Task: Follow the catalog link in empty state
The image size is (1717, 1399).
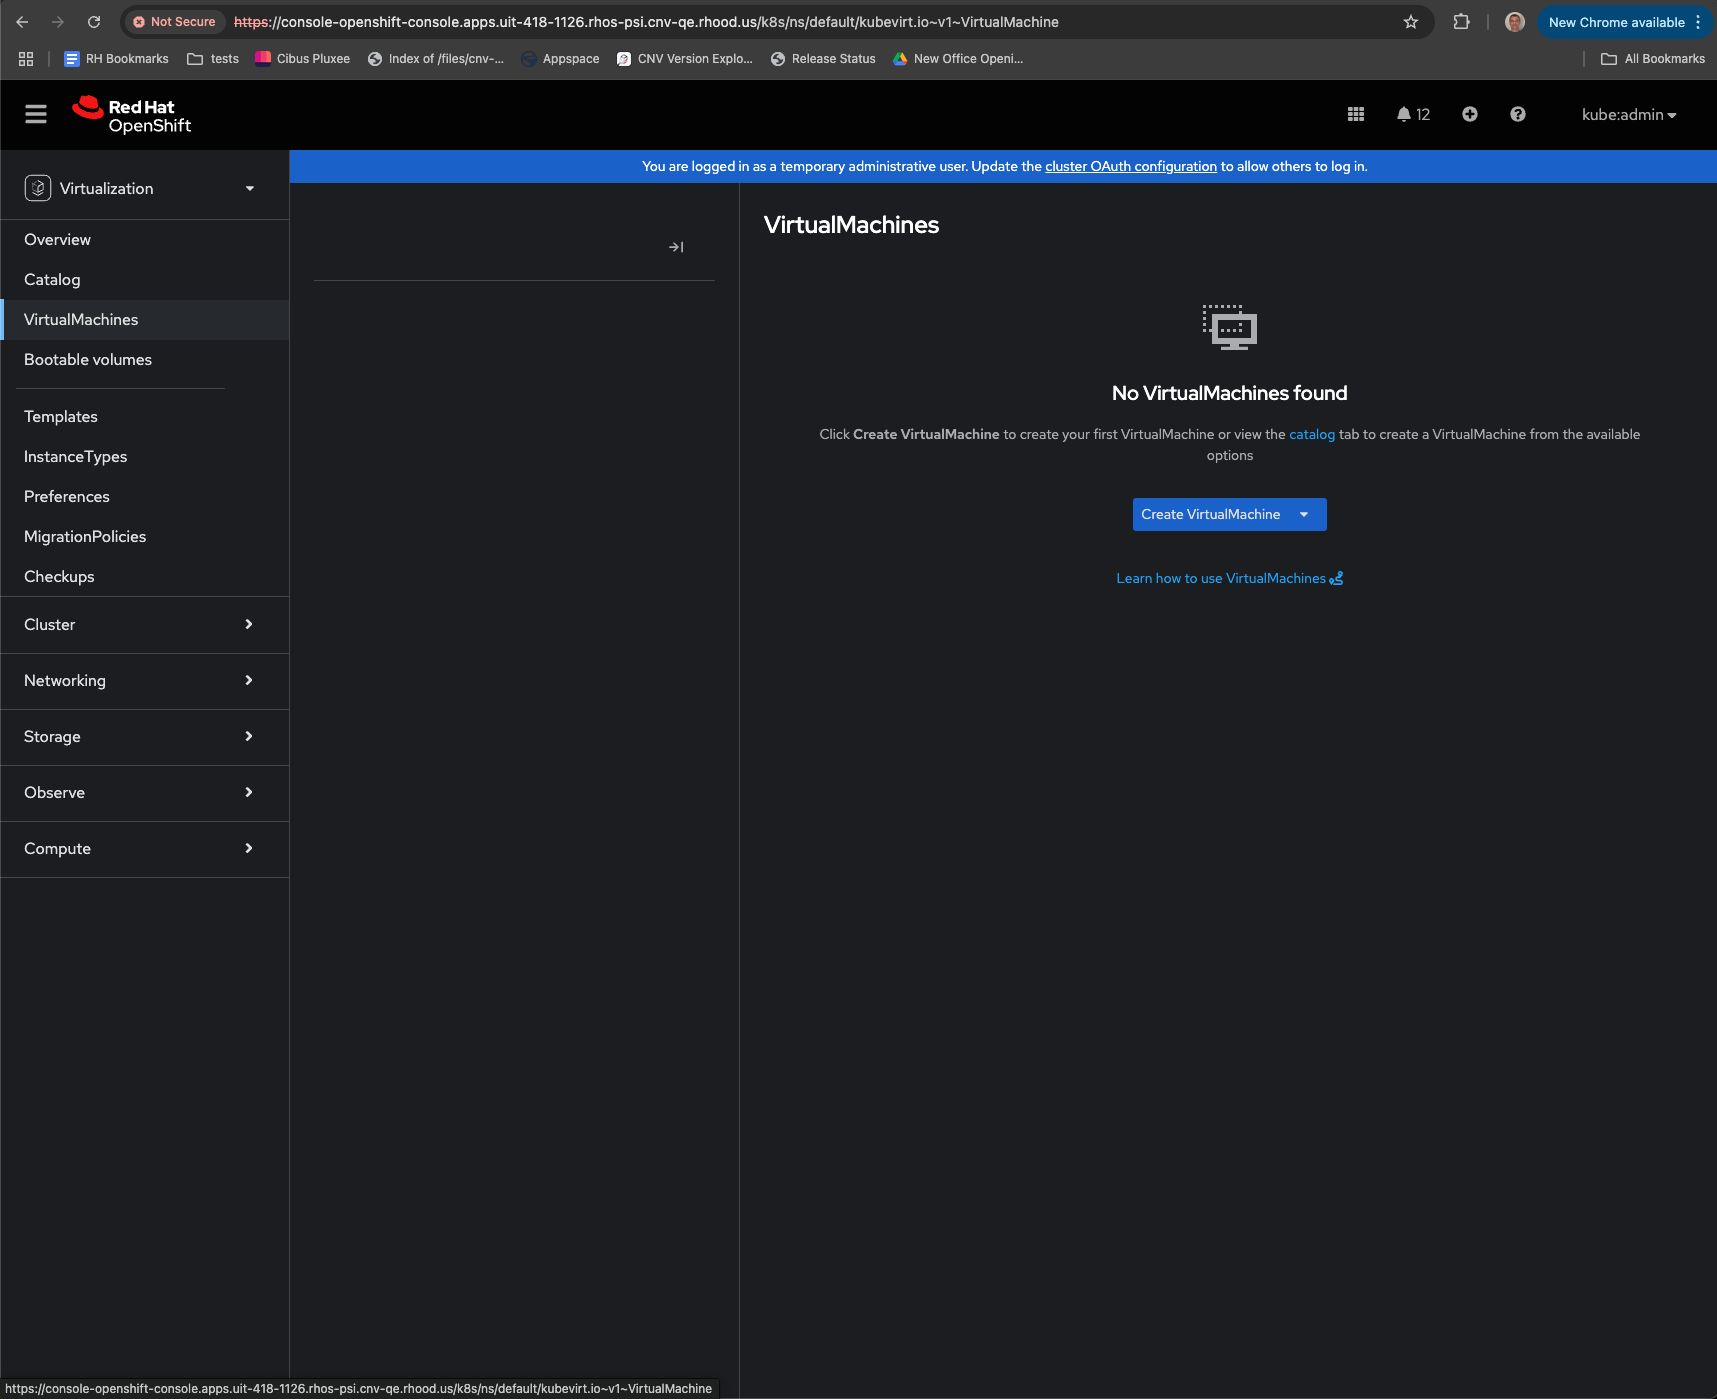Action: click(1312, 434)
